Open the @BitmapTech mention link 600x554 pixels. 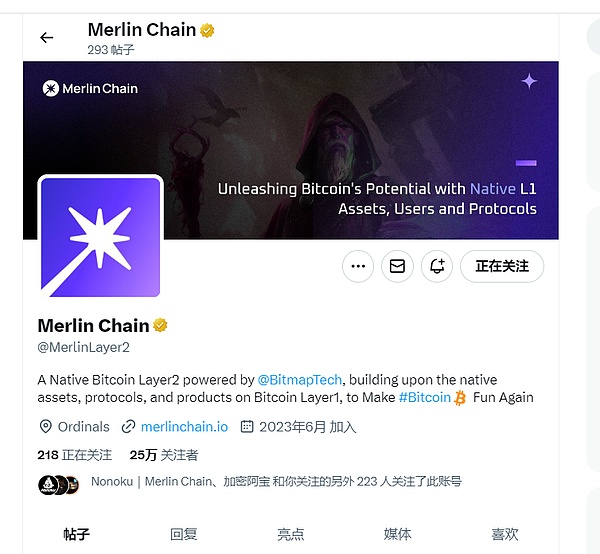coord(300,380)
